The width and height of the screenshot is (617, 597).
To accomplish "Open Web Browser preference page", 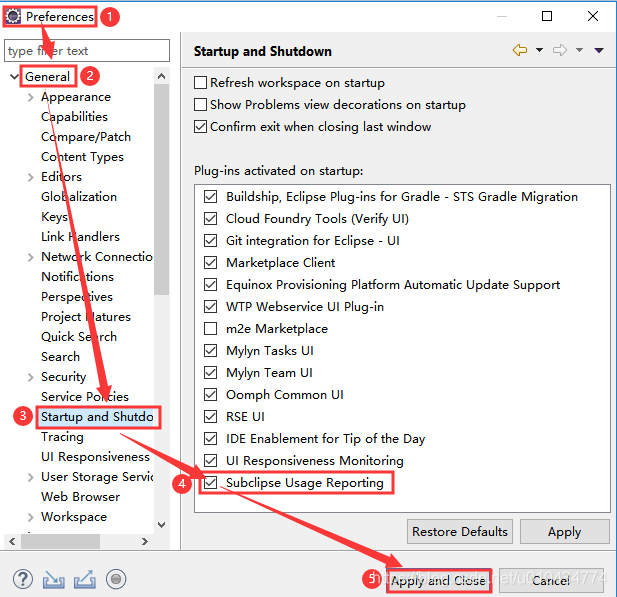I will (x=80, y=497).
